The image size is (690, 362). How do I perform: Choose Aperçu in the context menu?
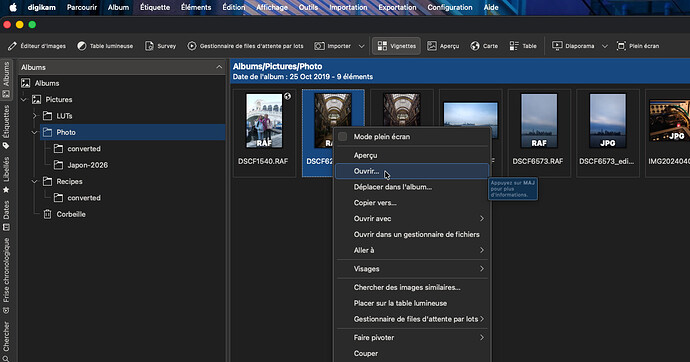(413, 155)
